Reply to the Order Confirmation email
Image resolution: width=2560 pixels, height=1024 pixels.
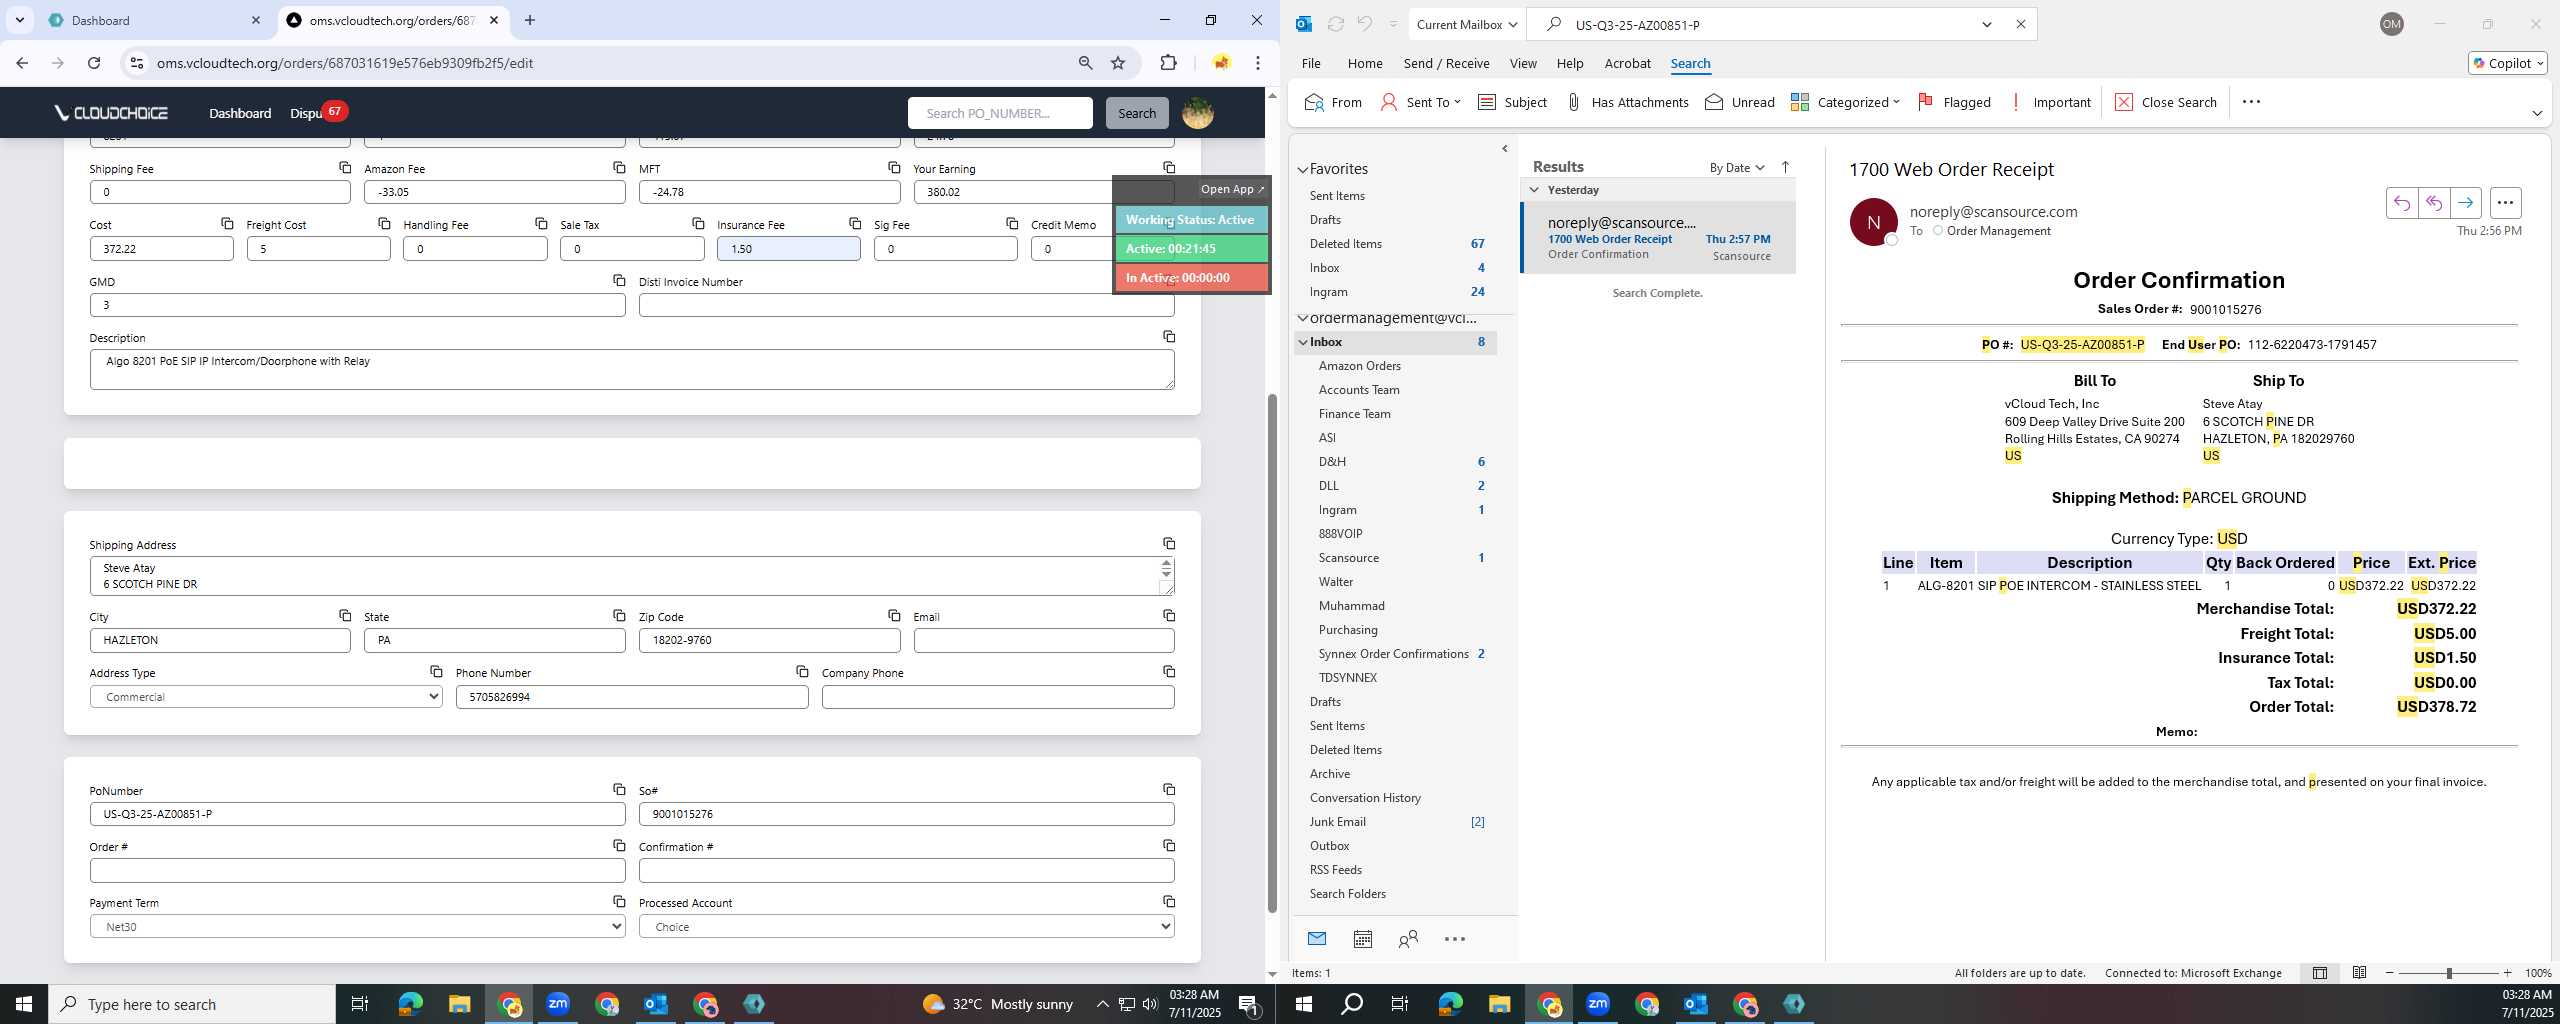point(2401,203)
